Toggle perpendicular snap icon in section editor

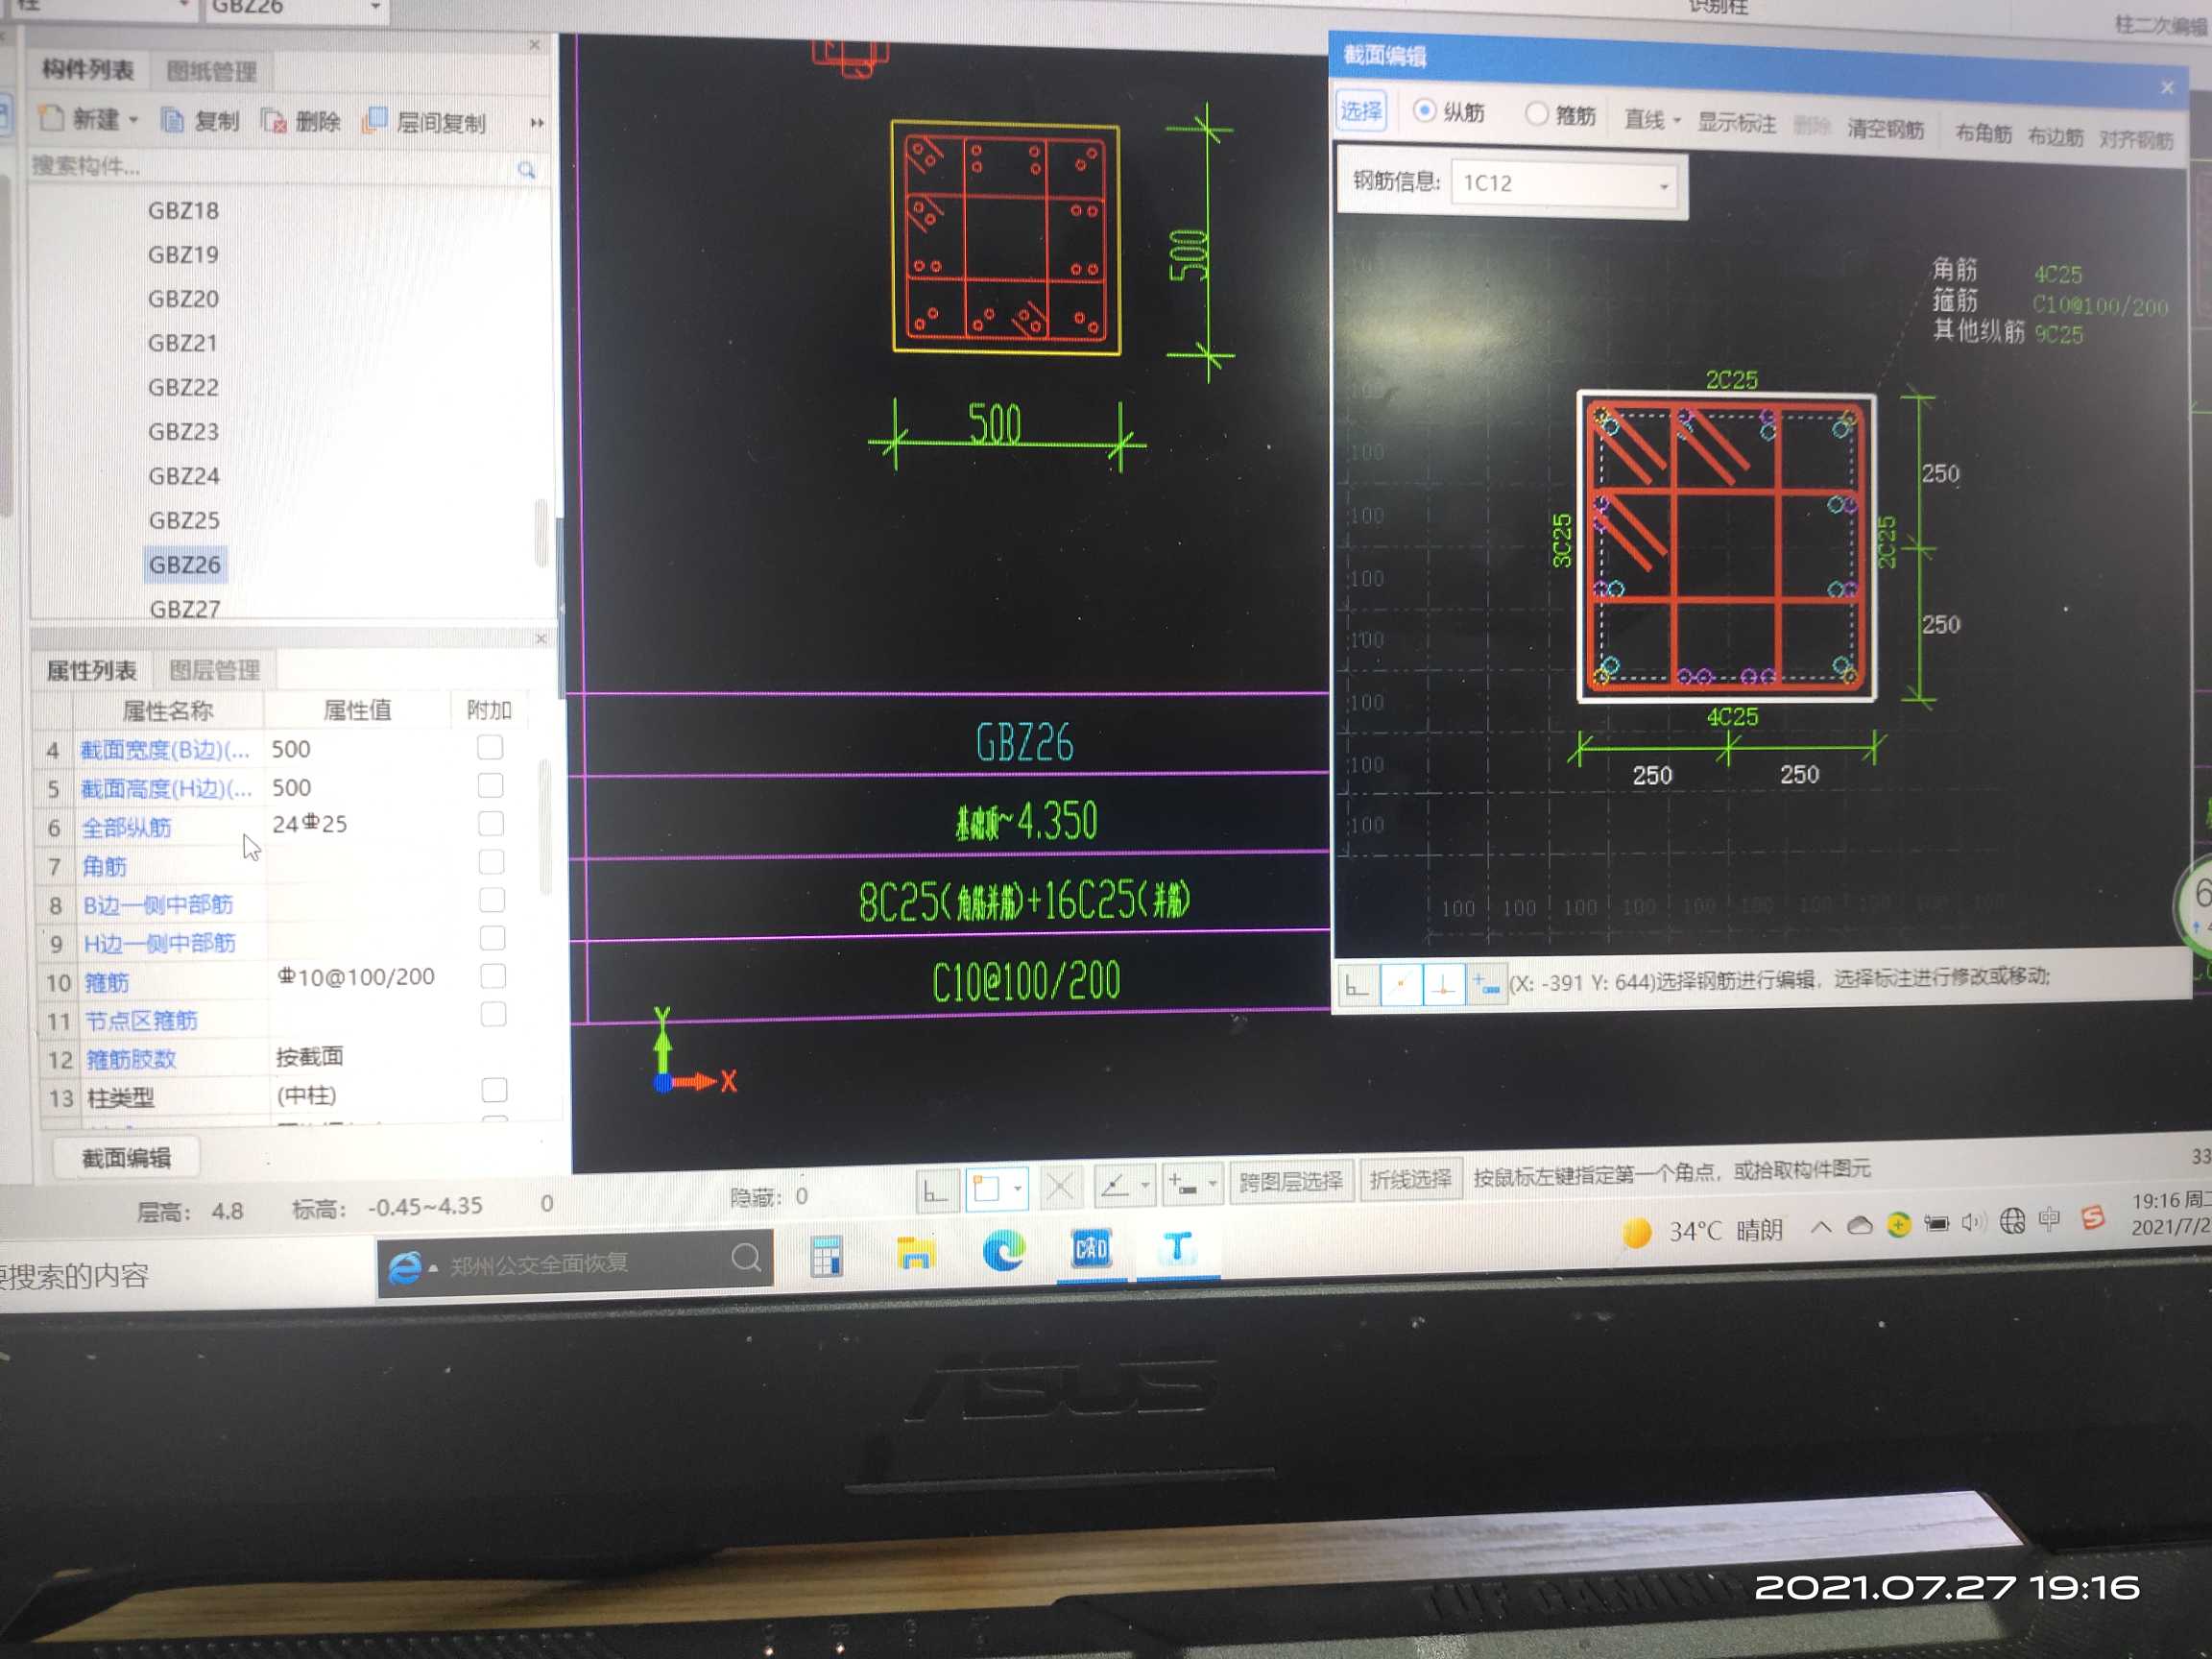tap(1443, 985)
